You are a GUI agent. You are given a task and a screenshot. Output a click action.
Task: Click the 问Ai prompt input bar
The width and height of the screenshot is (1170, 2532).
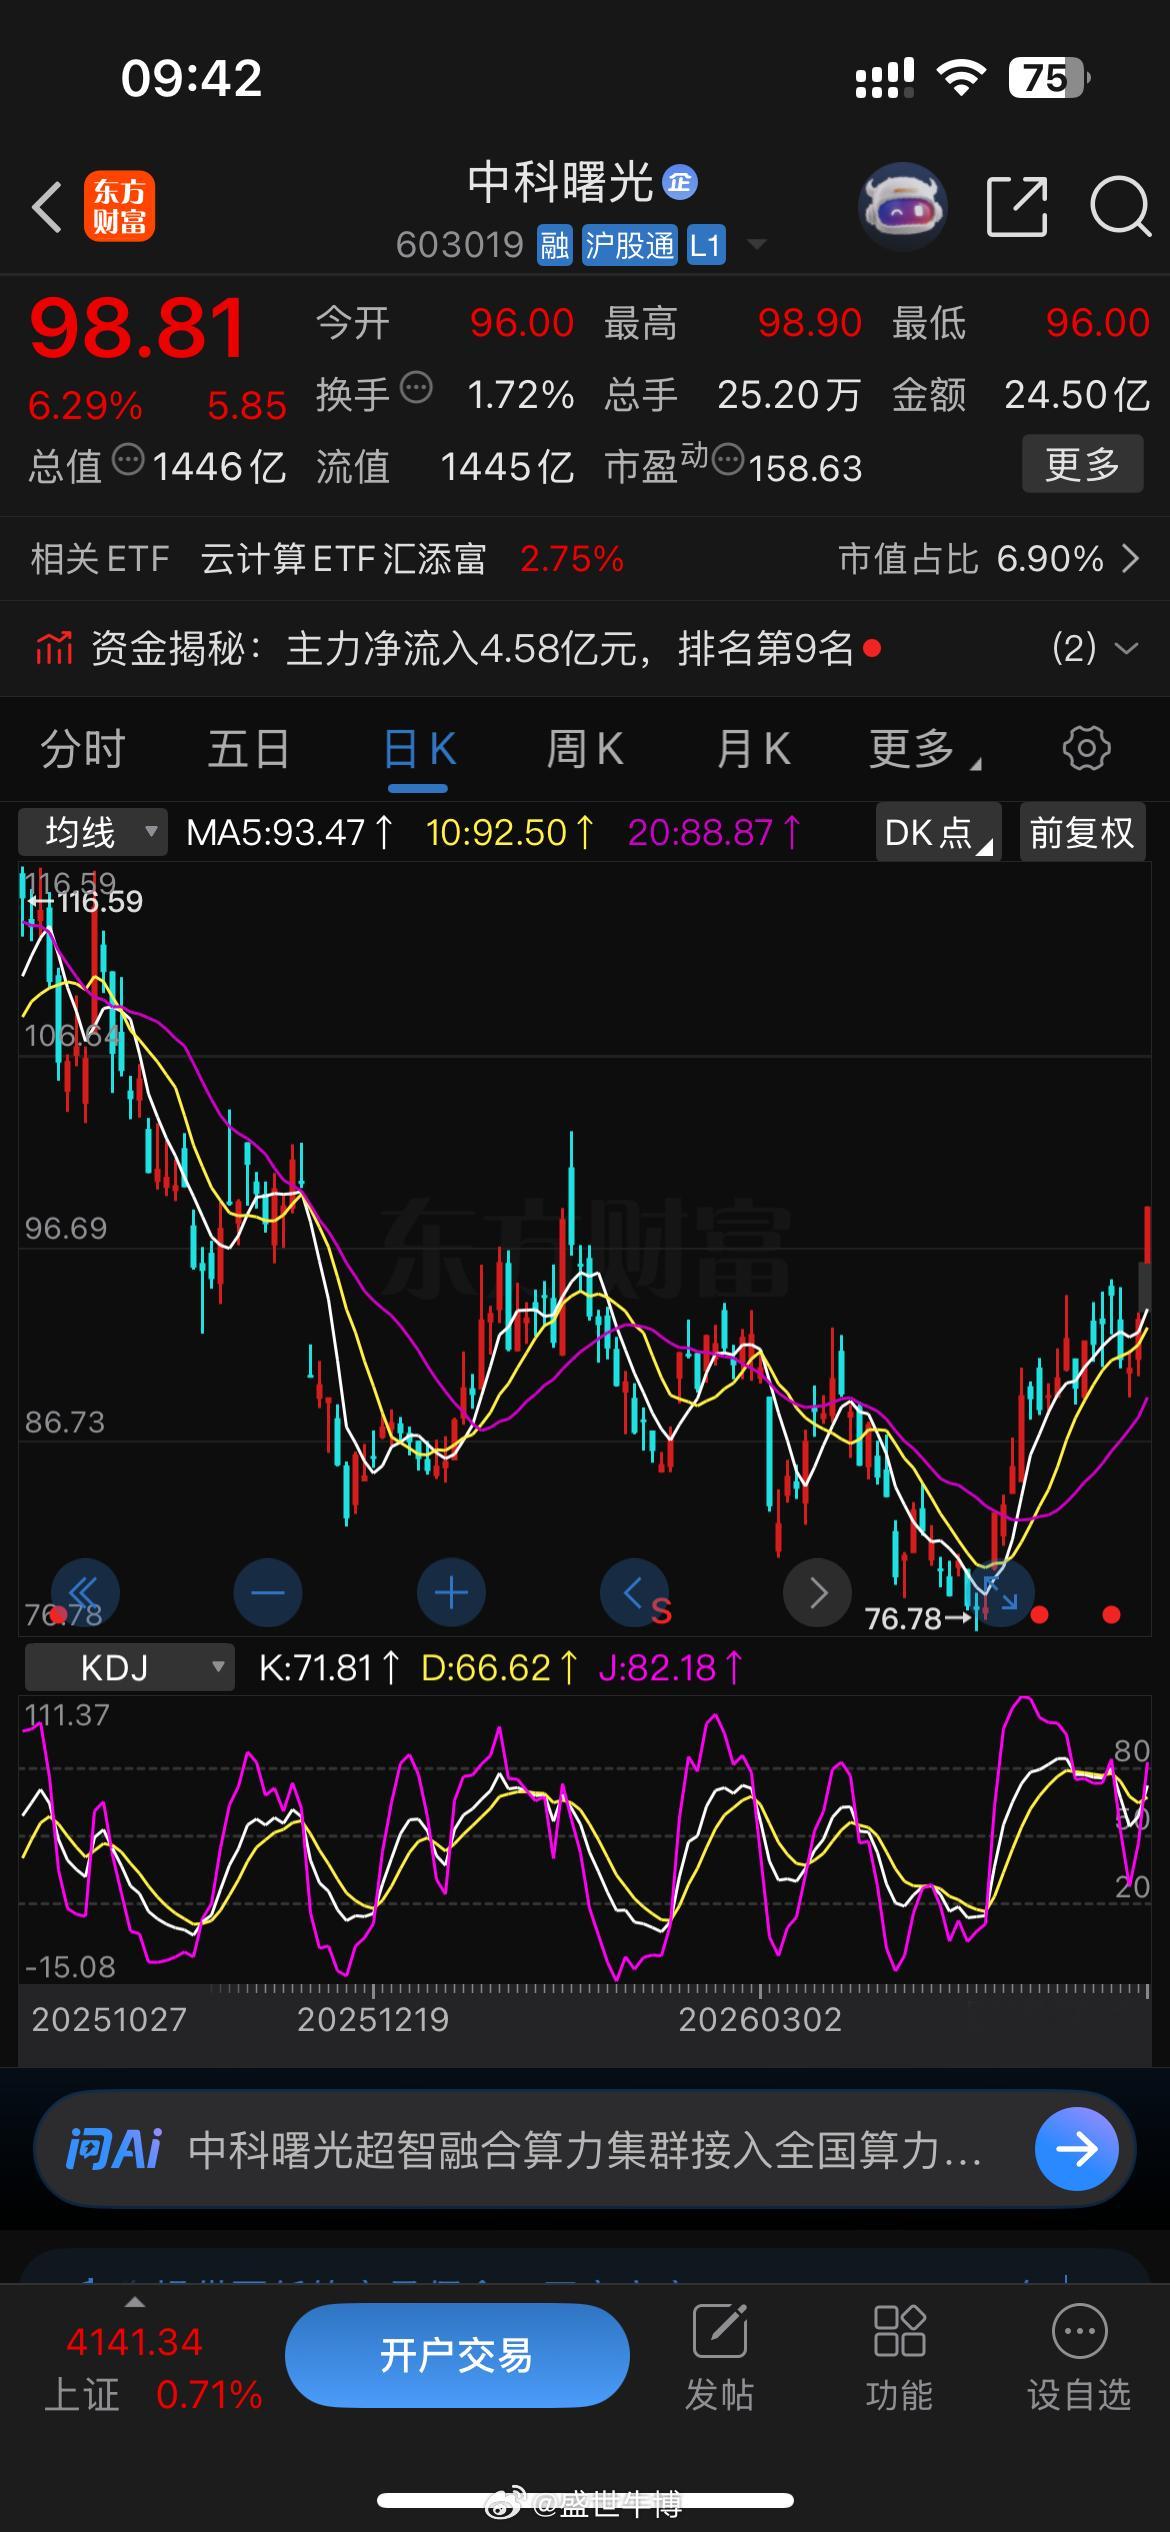pyautogui.click(x=585, y=2148)
